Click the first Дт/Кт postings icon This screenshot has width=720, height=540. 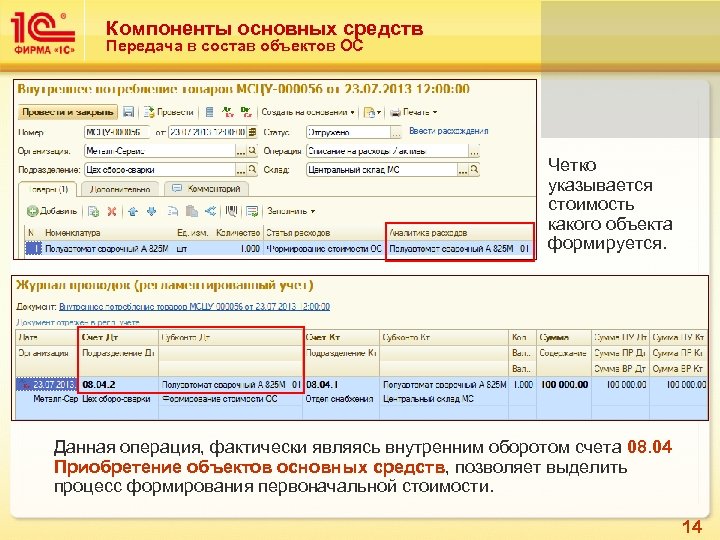(x=227, y=112)
